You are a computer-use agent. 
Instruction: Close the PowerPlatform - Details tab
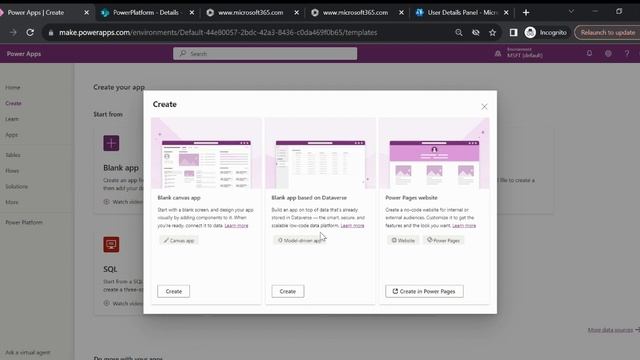(192, 13)
